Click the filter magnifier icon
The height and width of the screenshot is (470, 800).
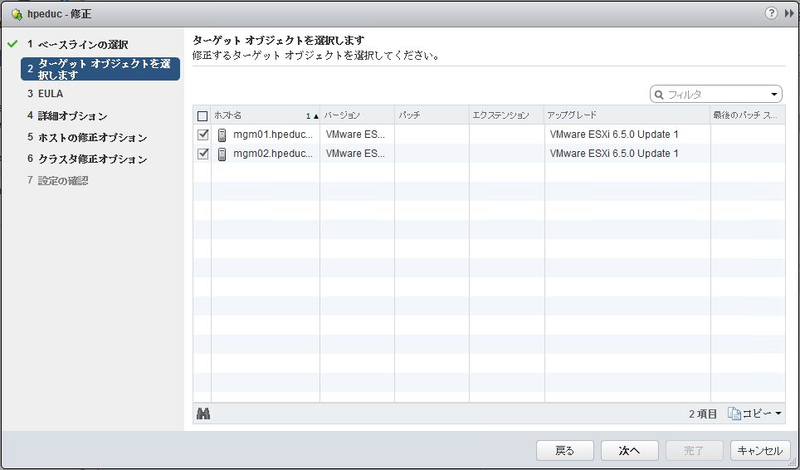tap(659, 94)
